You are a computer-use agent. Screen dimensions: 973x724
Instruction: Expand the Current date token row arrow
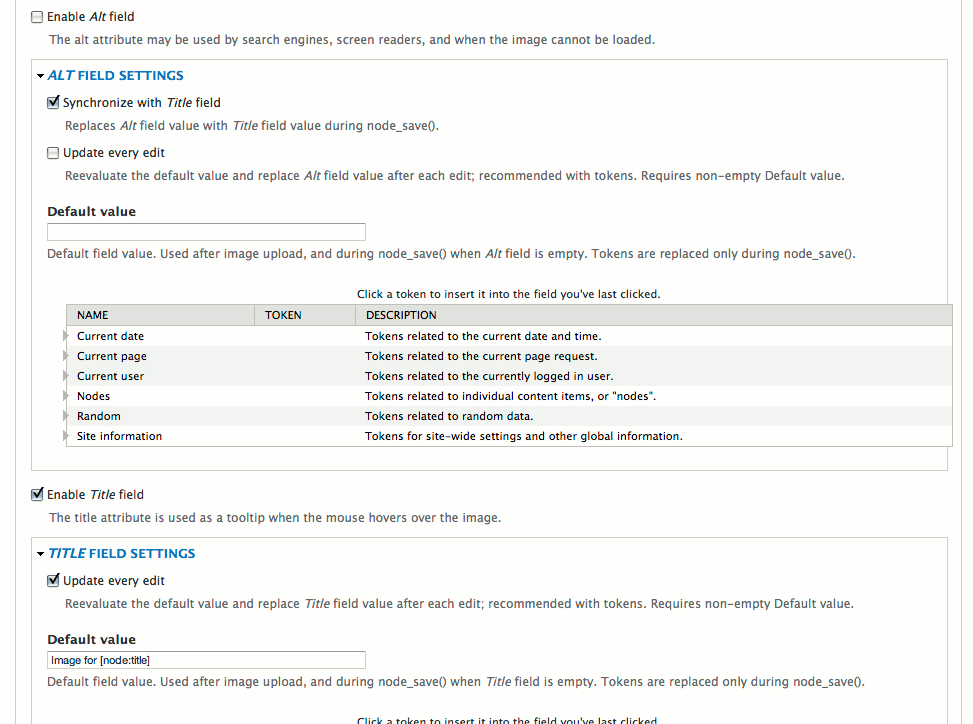coord(65,336)
